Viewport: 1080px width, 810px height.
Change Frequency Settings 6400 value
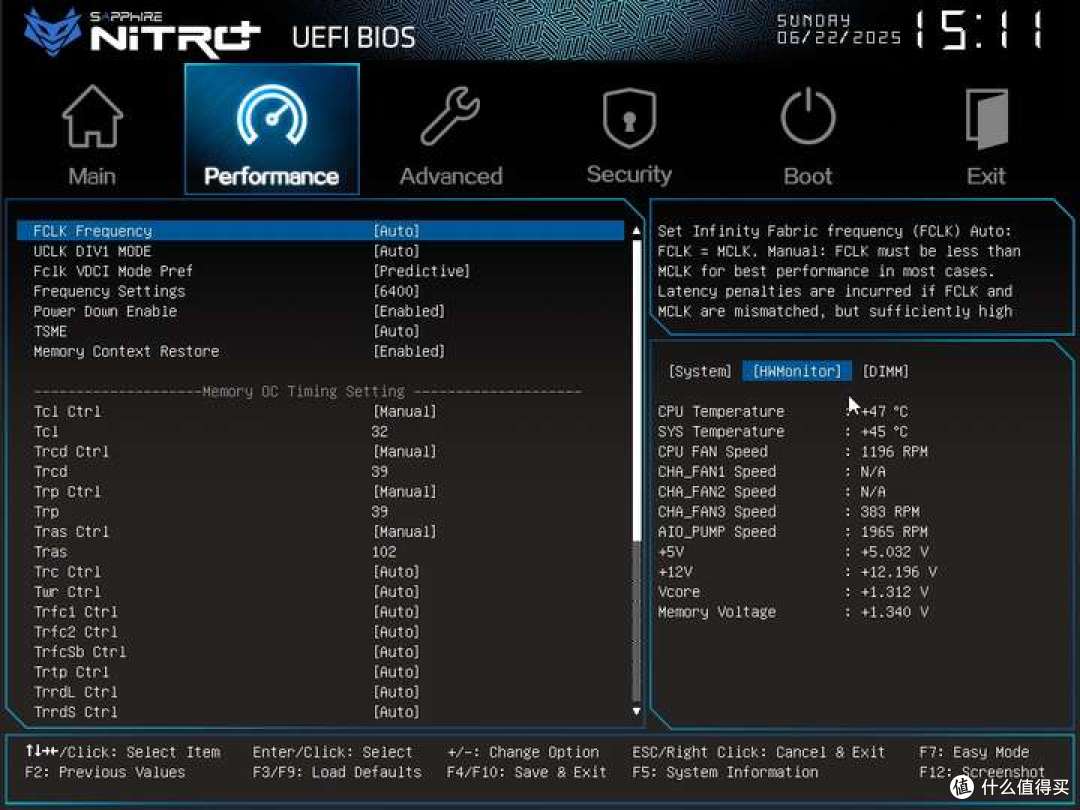click(x=397, y=291)
